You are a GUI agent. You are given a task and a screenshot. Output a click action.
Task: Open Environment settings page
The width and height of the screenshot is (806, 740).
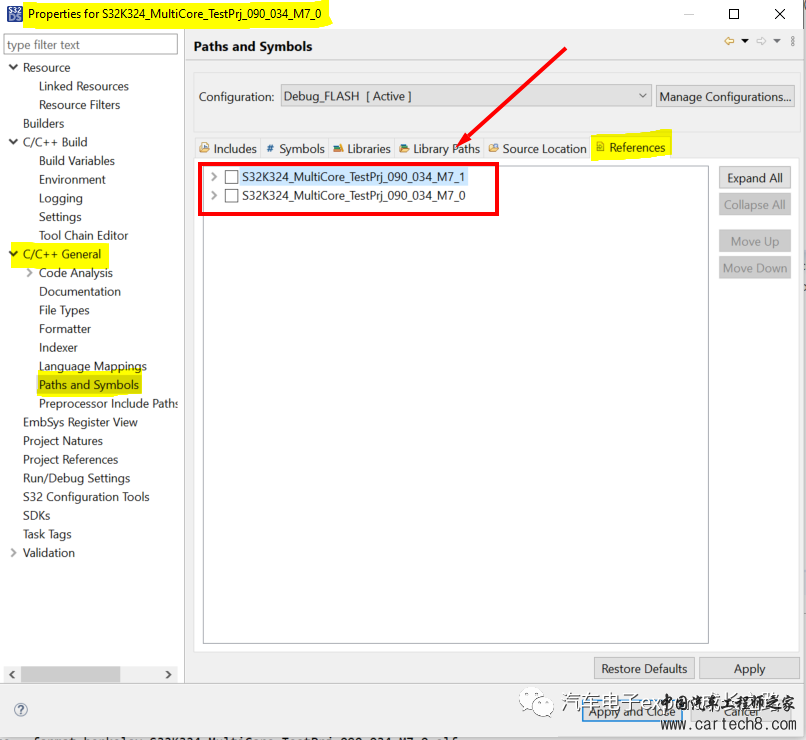point(72,179)
